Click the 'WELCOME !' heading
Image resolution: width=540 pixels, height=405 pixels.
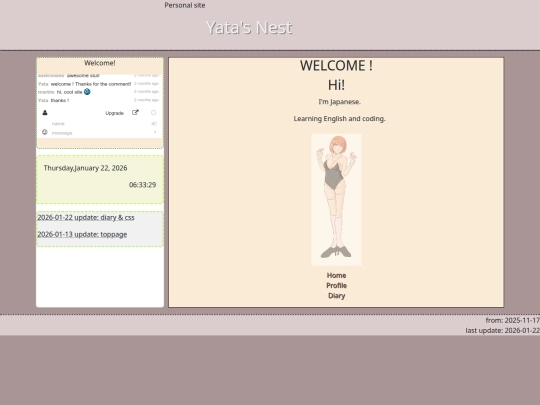(336, 65)
